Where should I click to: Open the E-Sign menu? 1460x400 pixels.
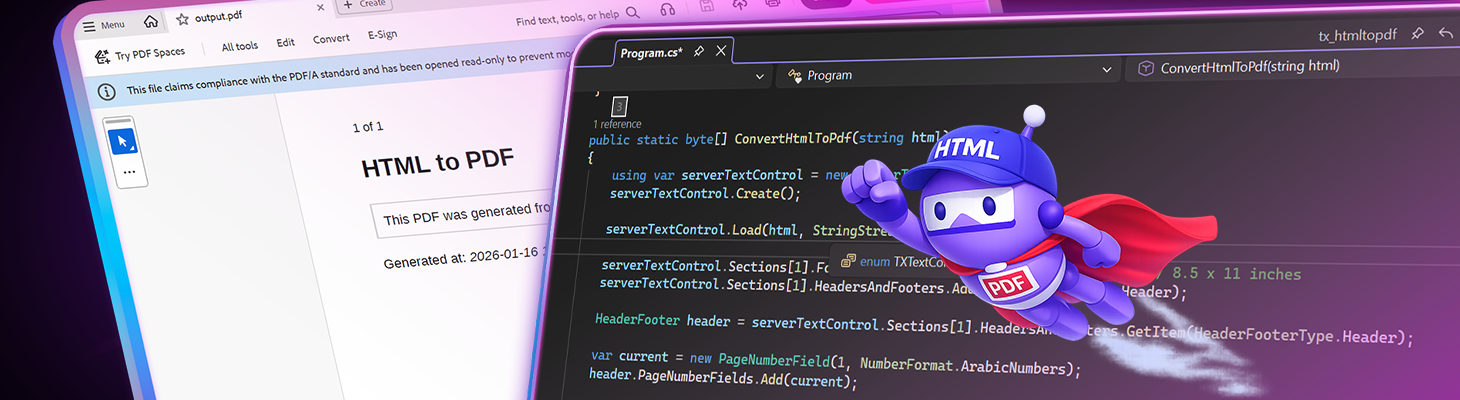[x=382, y=35]
